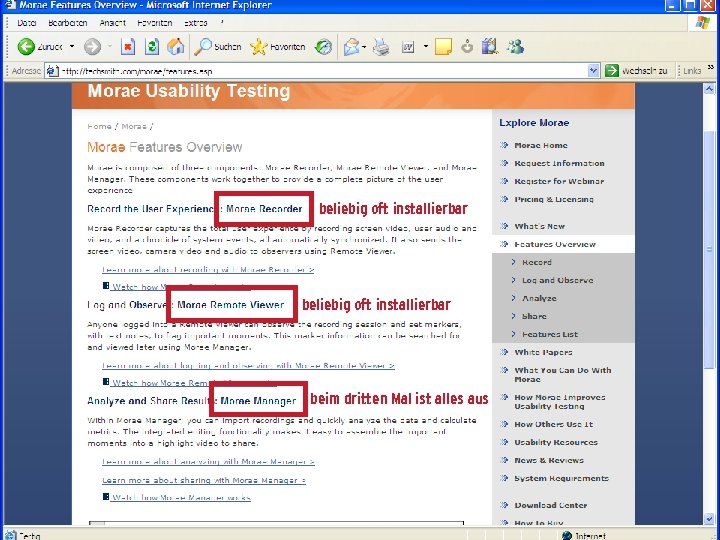Click the Edit with Word icon
Viewport: 720px width, 540px height.
408,46
